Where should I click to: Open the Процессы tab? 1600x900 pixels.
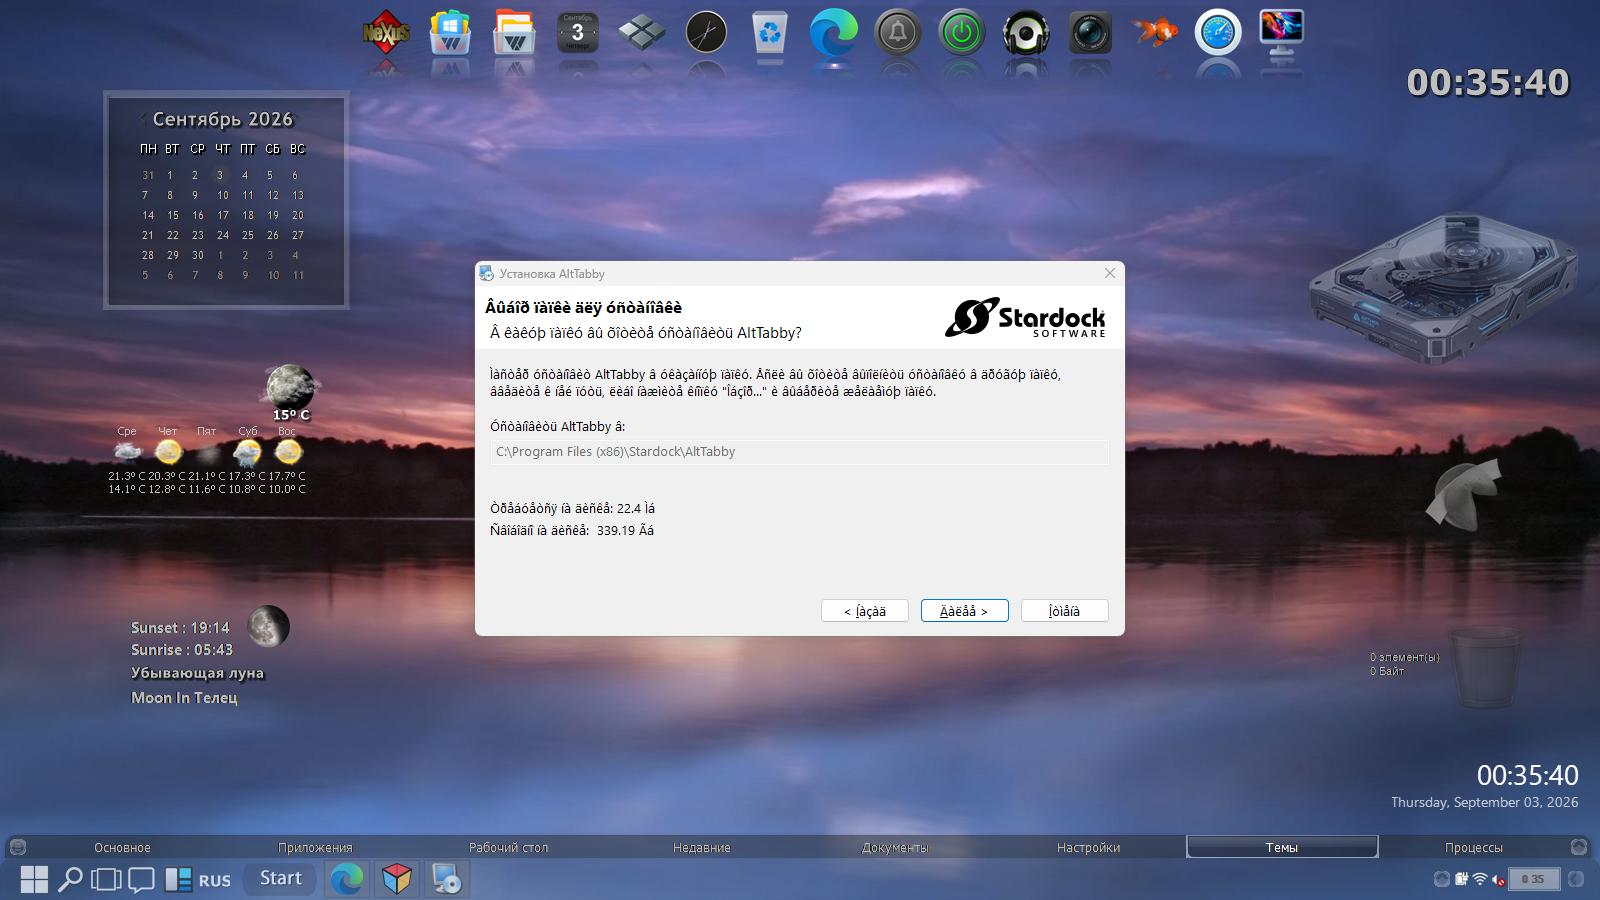pyautogui.click(x=1473, y=847)
